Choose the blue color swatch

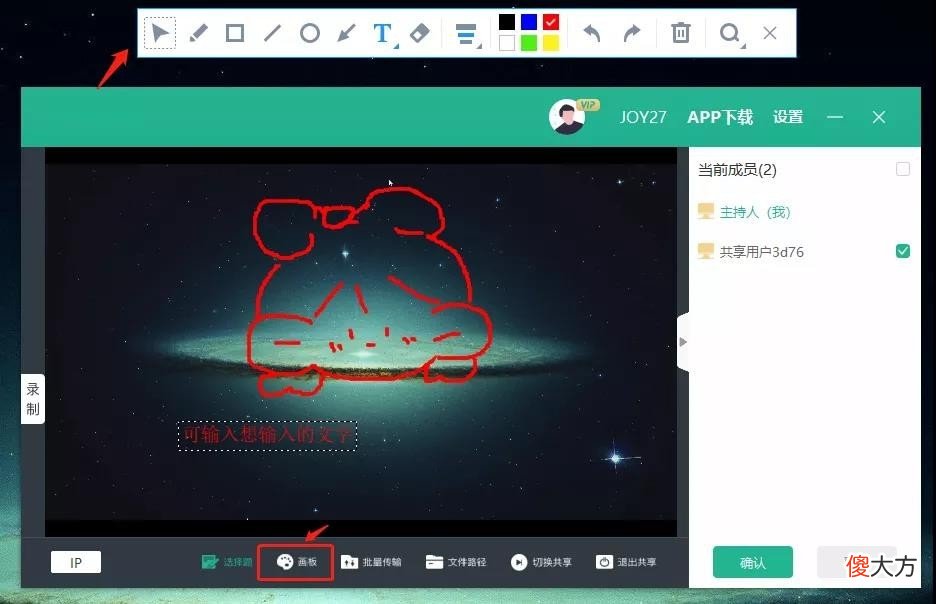[529, 22]
